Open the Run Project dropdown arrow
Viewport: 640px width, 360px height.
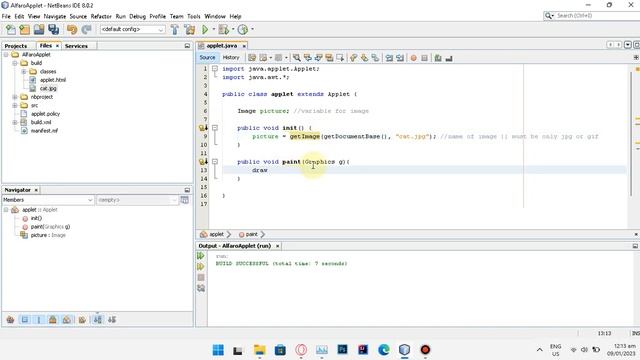(213, 29)
